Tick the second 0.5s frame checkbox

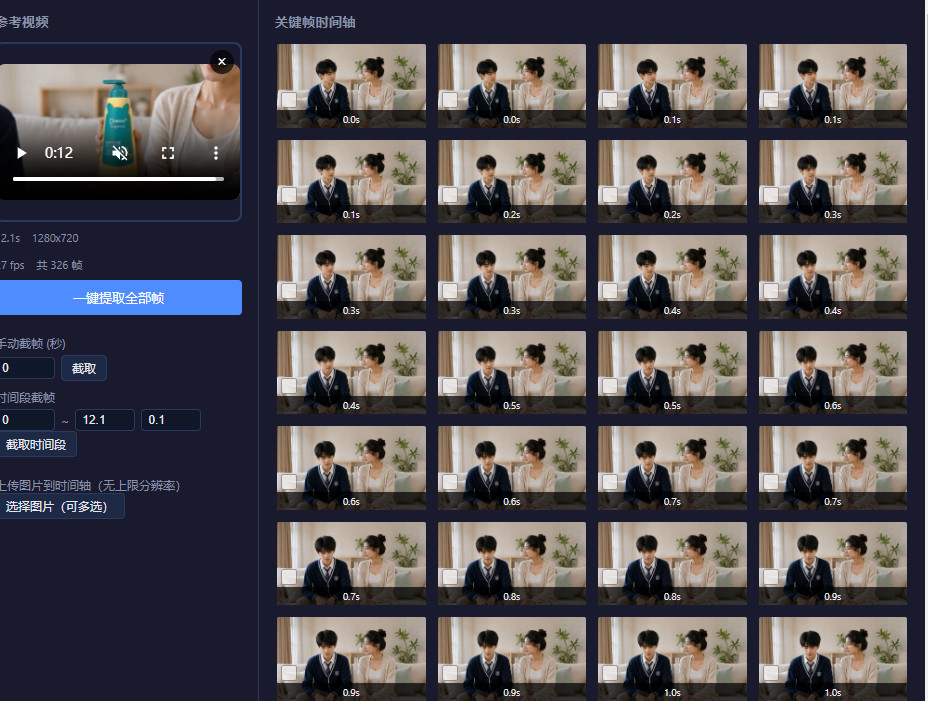point(610,386)
